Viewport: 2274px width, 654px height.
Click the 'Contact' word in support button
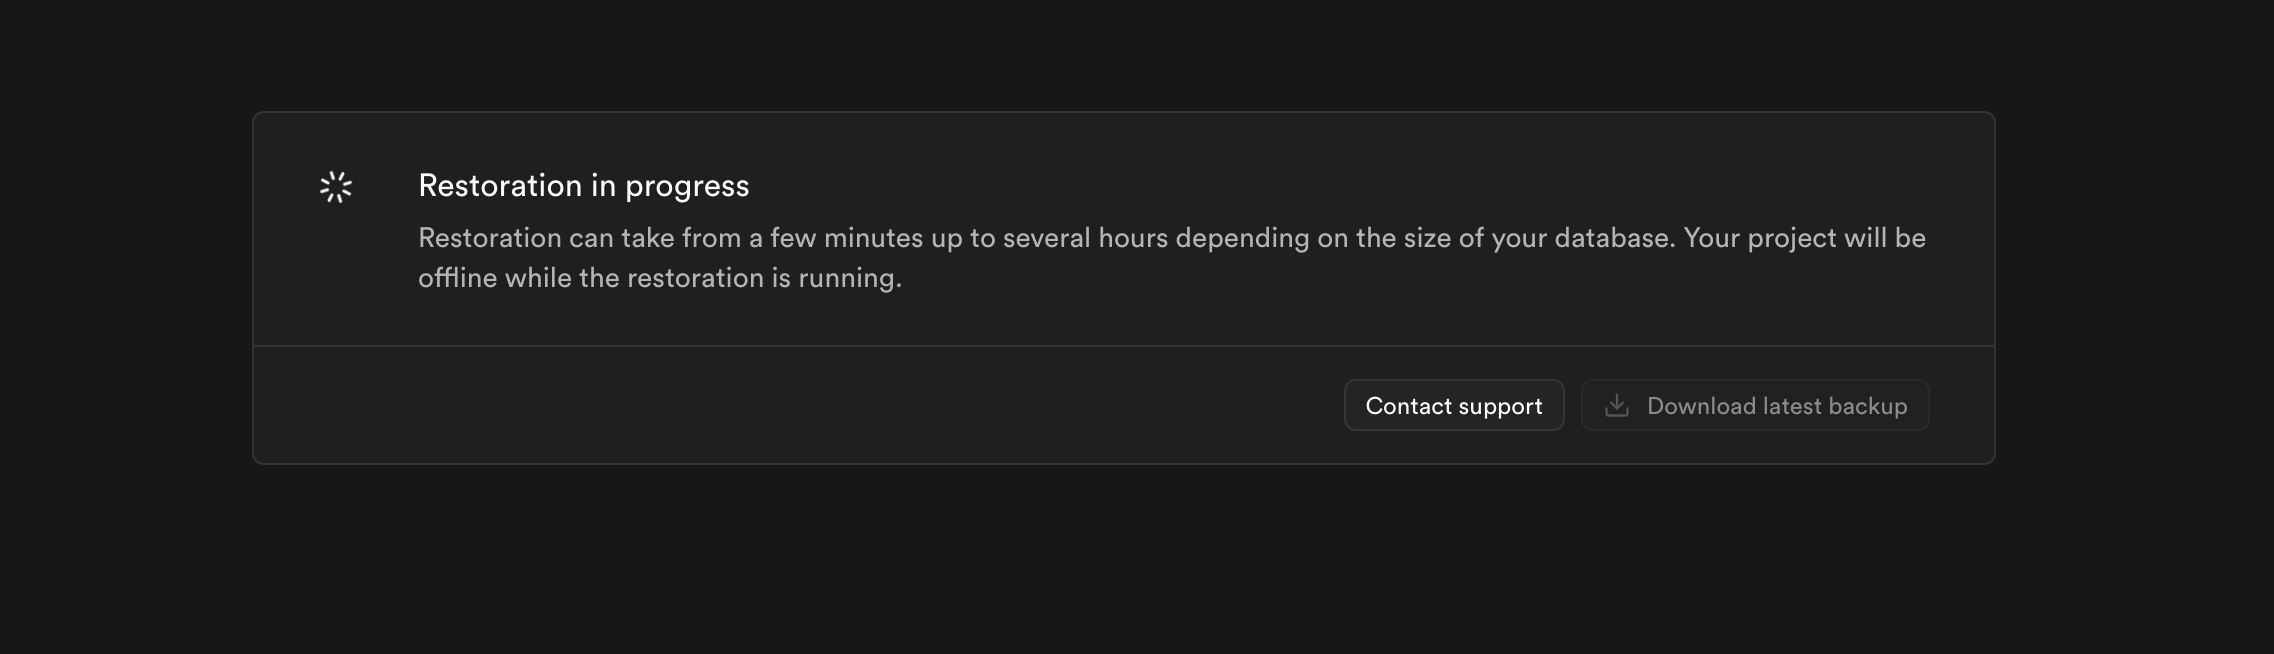click(x=1406, y=406)
